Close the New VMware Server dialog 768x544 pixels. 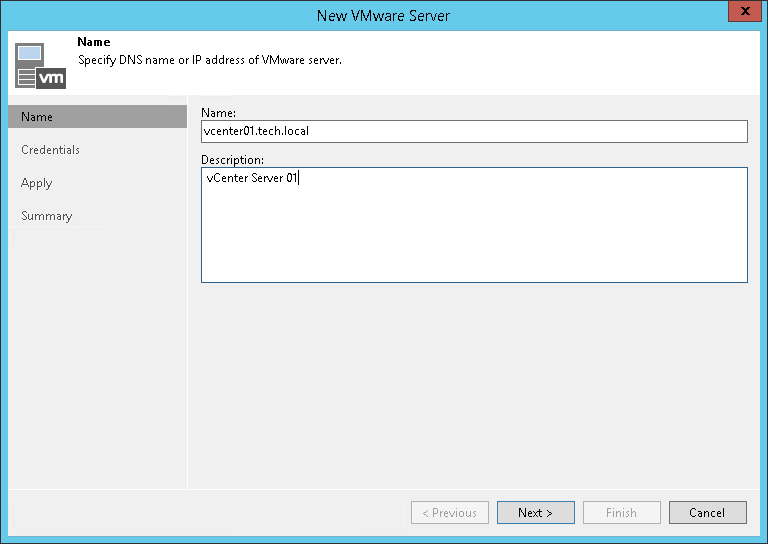(744, 11)
